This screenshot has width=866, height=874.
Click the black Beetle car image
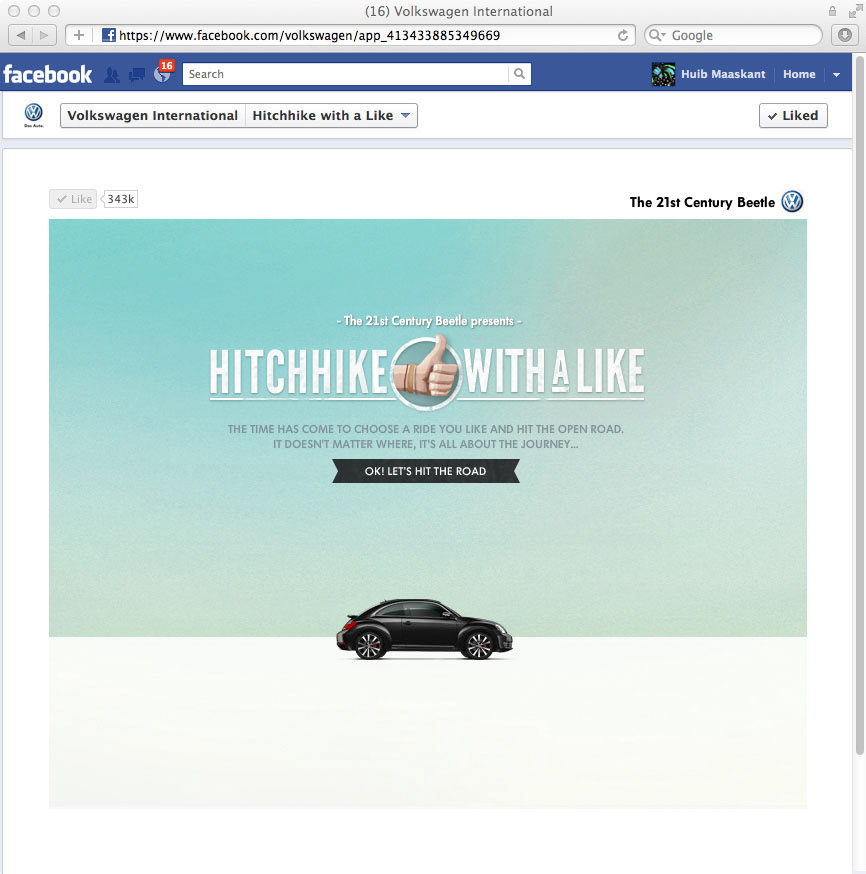(424, 629)
